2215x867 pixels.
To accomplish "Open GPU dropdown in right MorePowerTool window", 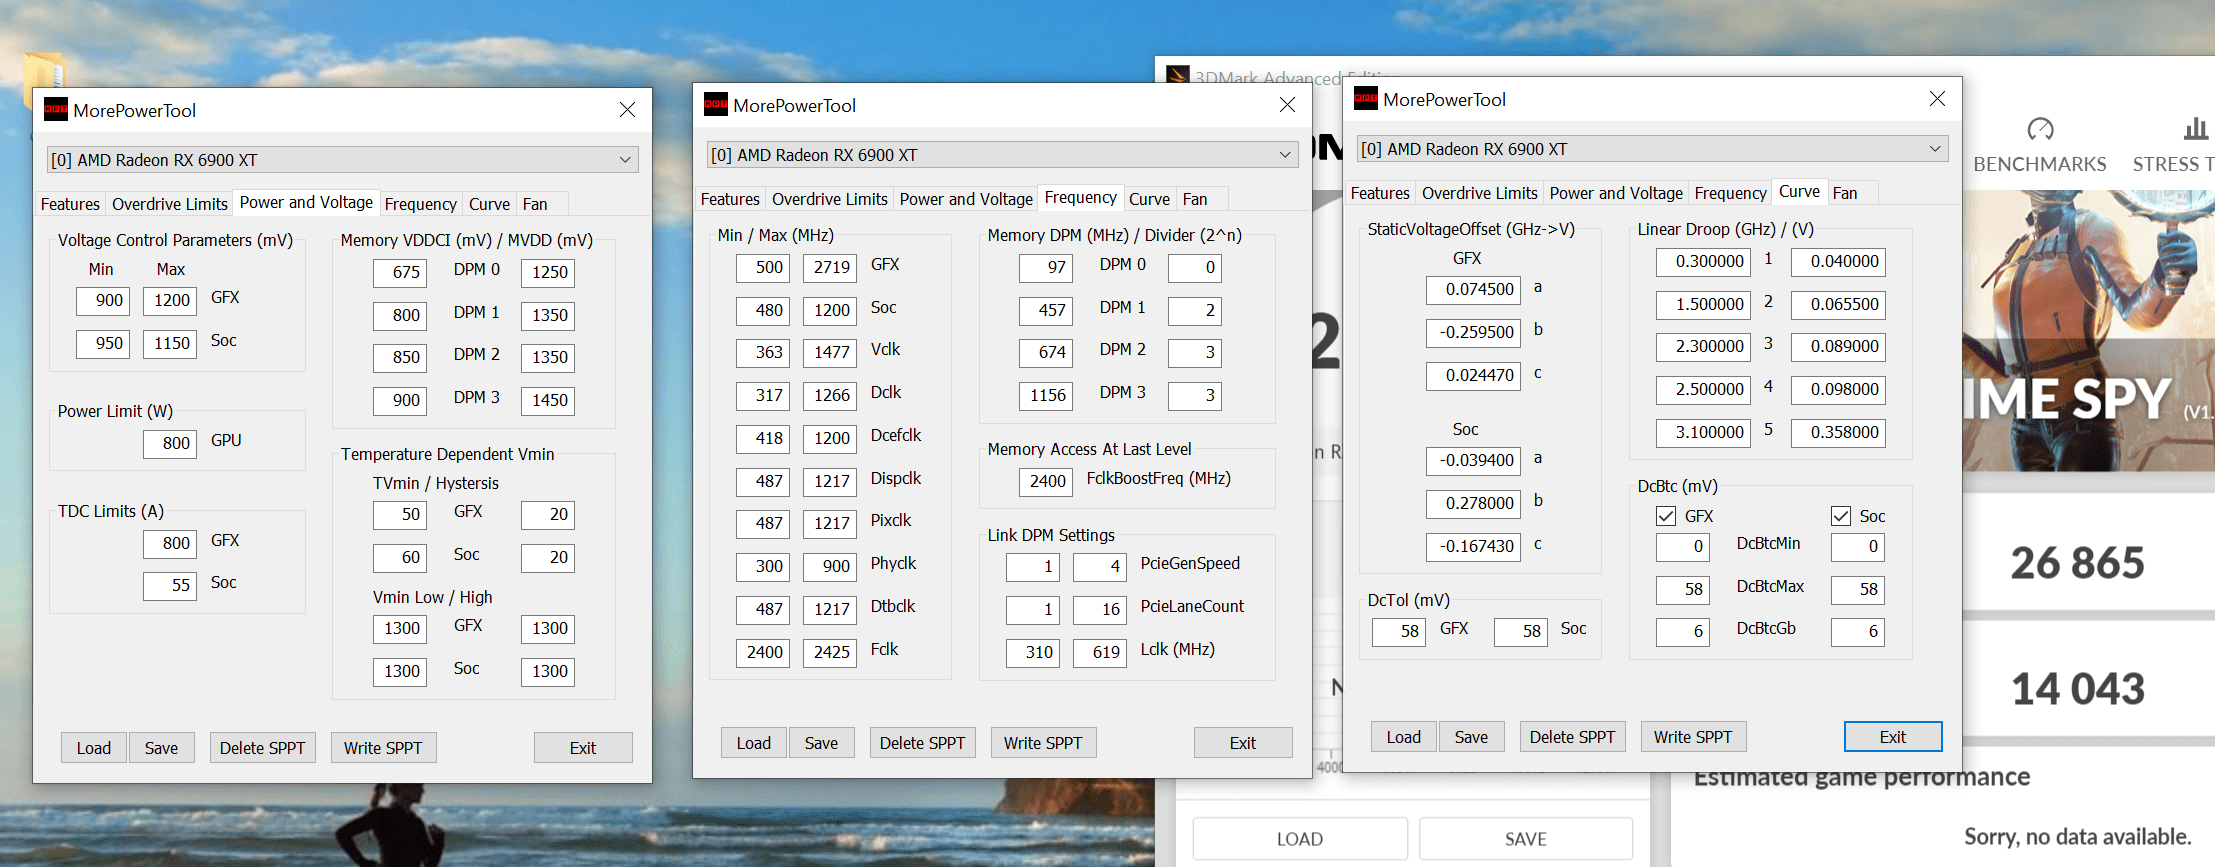I will tap(1653, 149).
